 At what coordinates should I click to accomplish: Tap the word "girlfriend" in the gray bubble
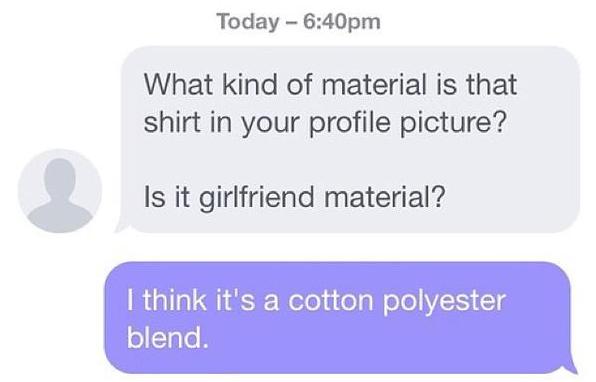257,198
